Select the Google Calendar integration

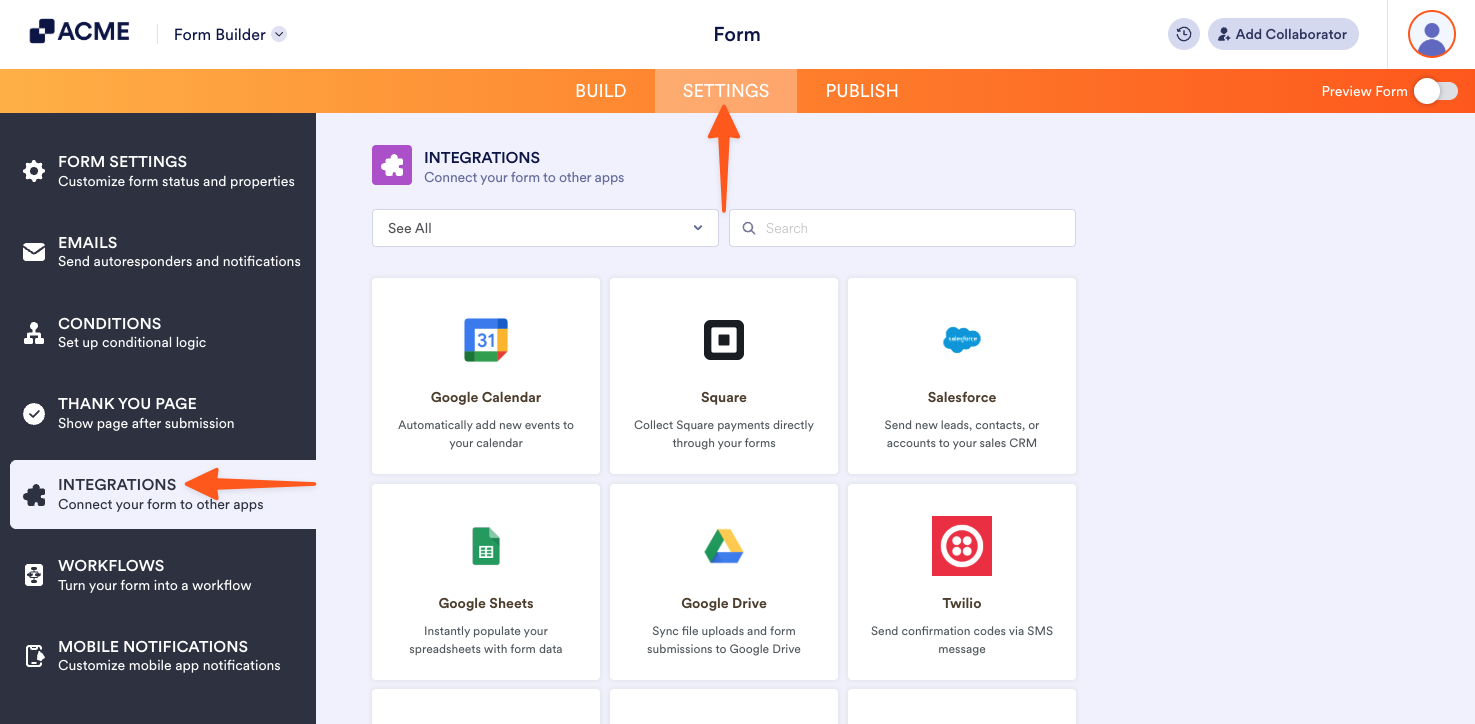(485, 375)
